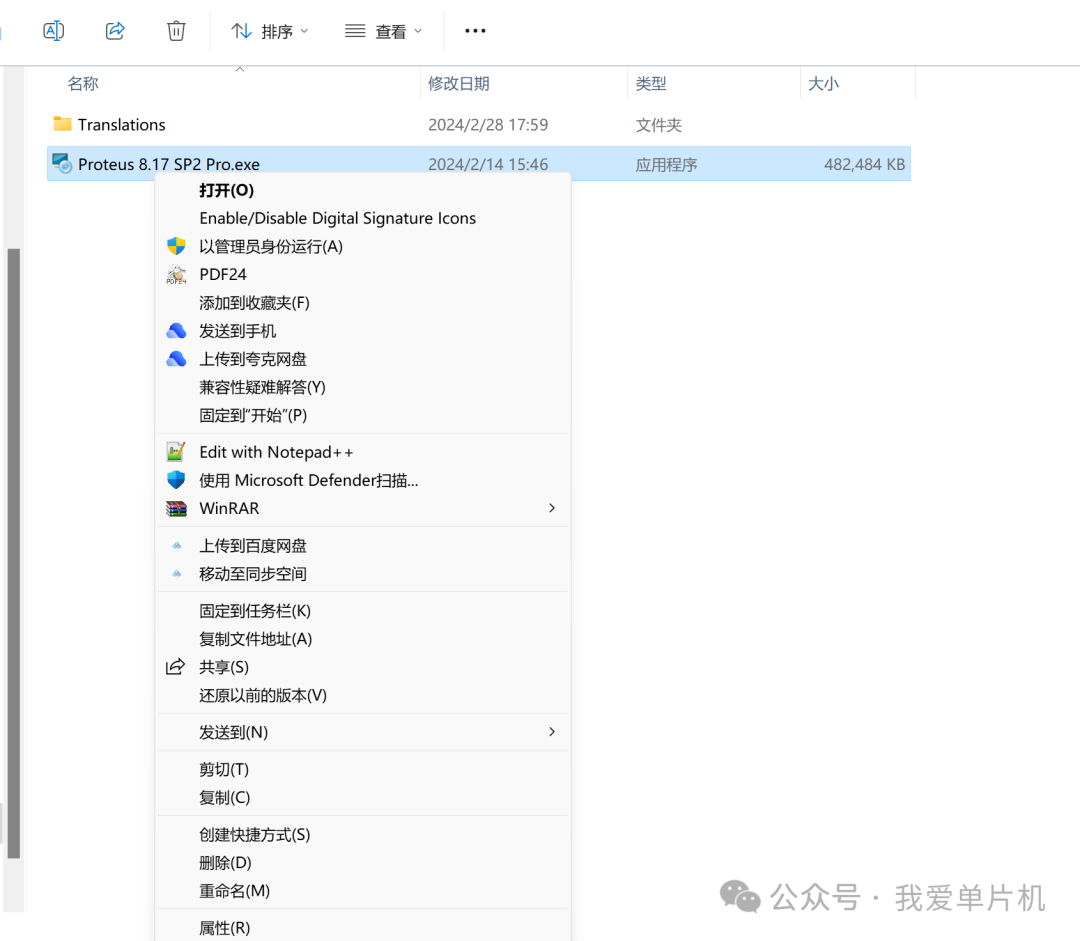Click the Rename icon in toolbar
The width and height of the screenshot is (1080, 941).
tap(54, 31)
